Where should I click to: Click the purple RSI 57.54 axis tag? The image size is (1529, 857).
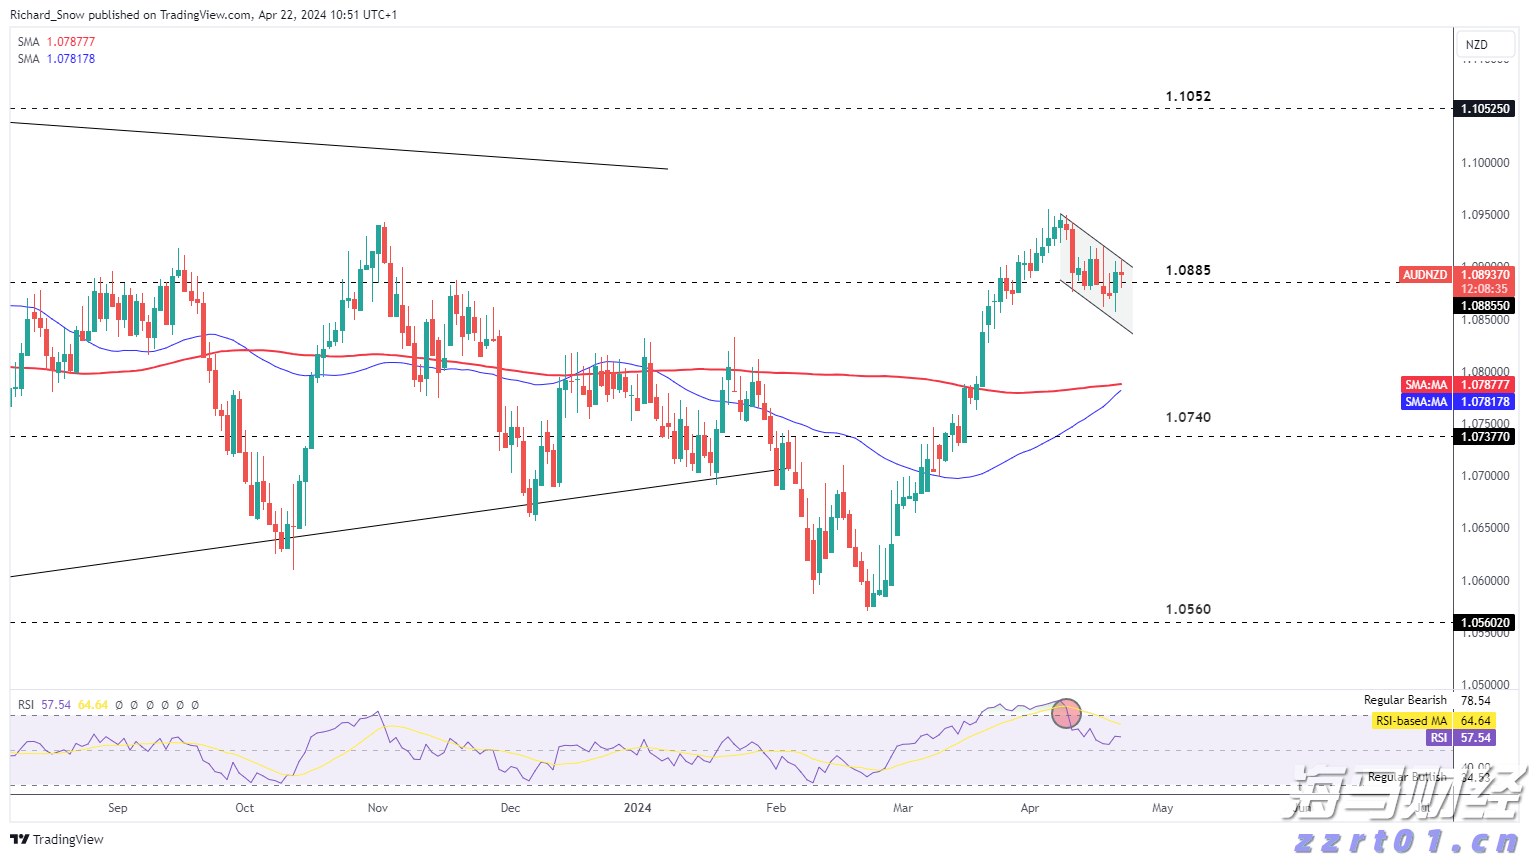click(1460, 738)
